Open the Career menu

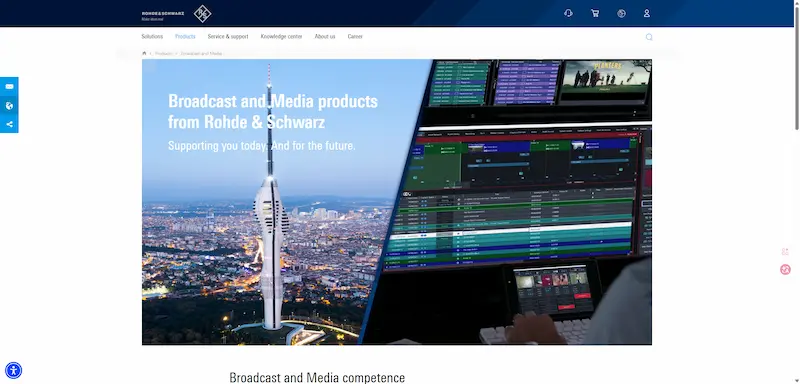[x=355, y=37]
